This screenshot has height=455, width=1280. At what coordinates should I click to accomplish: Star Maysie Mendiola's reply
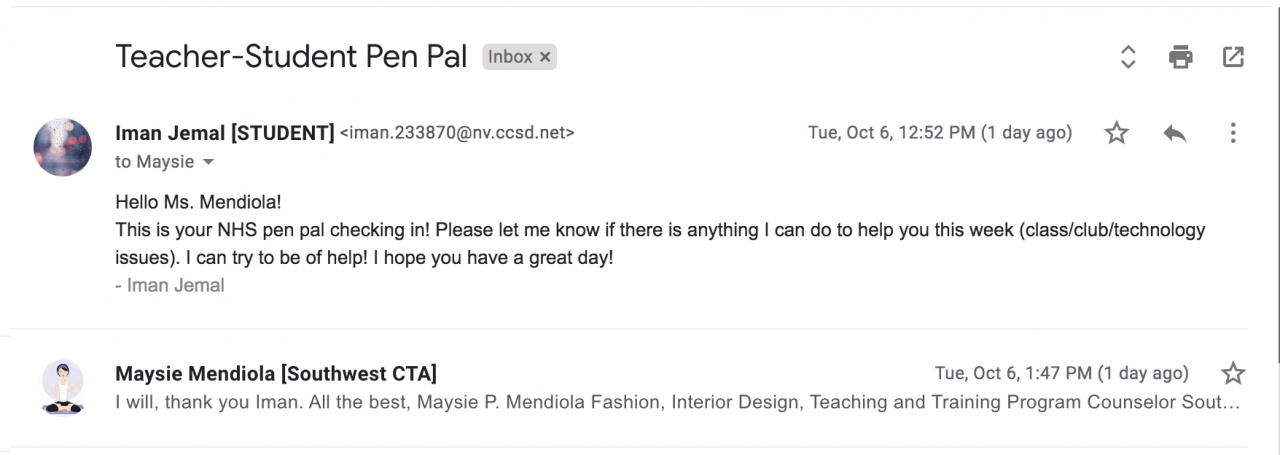coord(1233,374)
